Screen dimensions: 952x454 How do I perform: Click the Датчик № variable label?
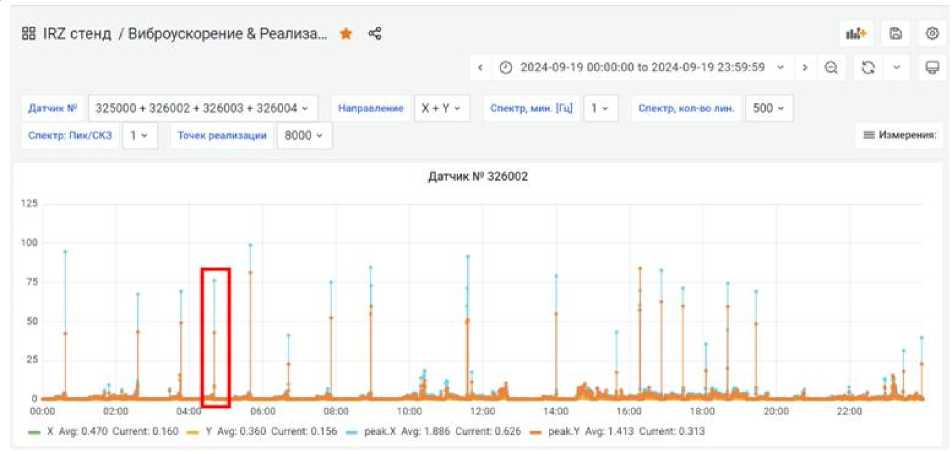click(52, 108)
